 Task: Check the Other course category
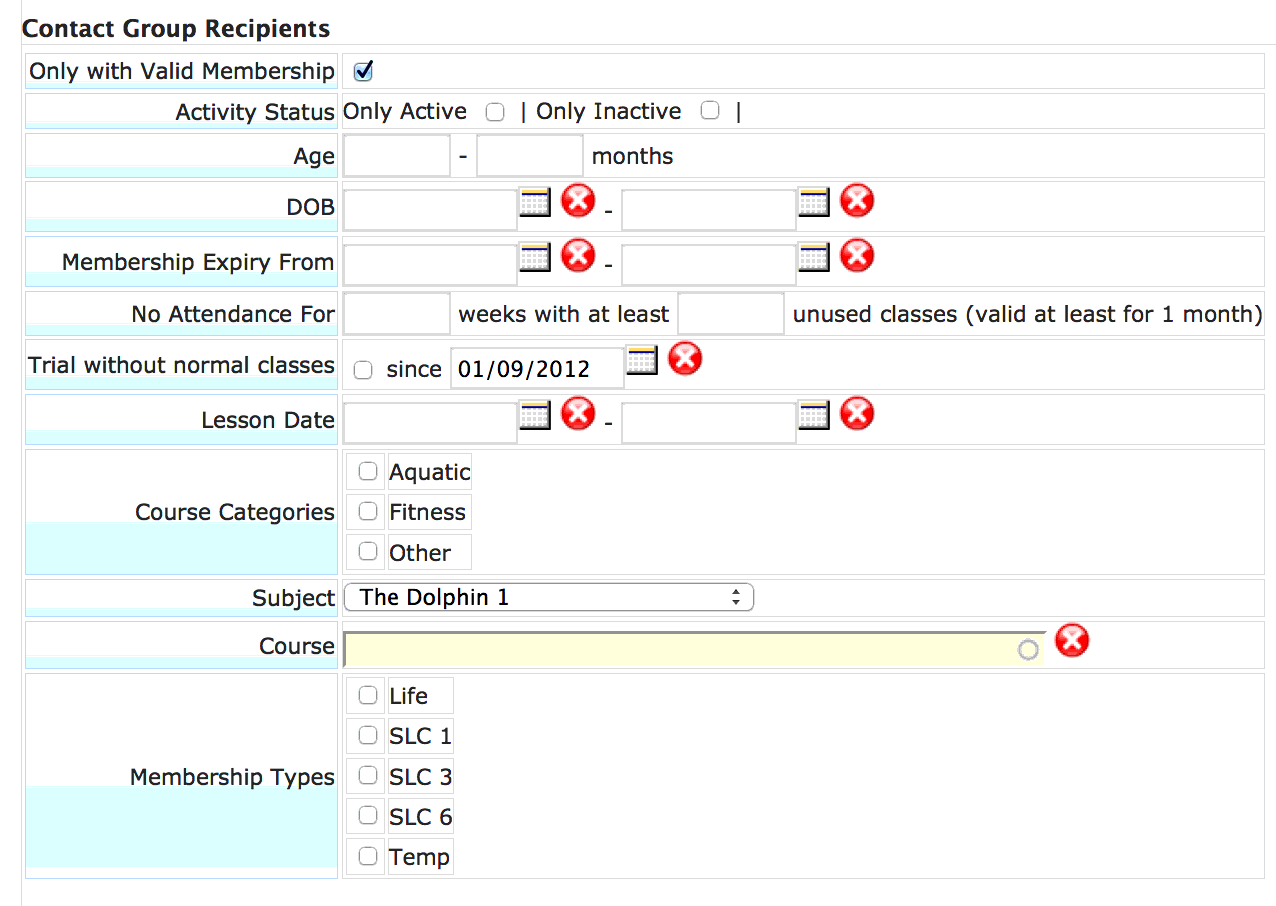[368, 551]
